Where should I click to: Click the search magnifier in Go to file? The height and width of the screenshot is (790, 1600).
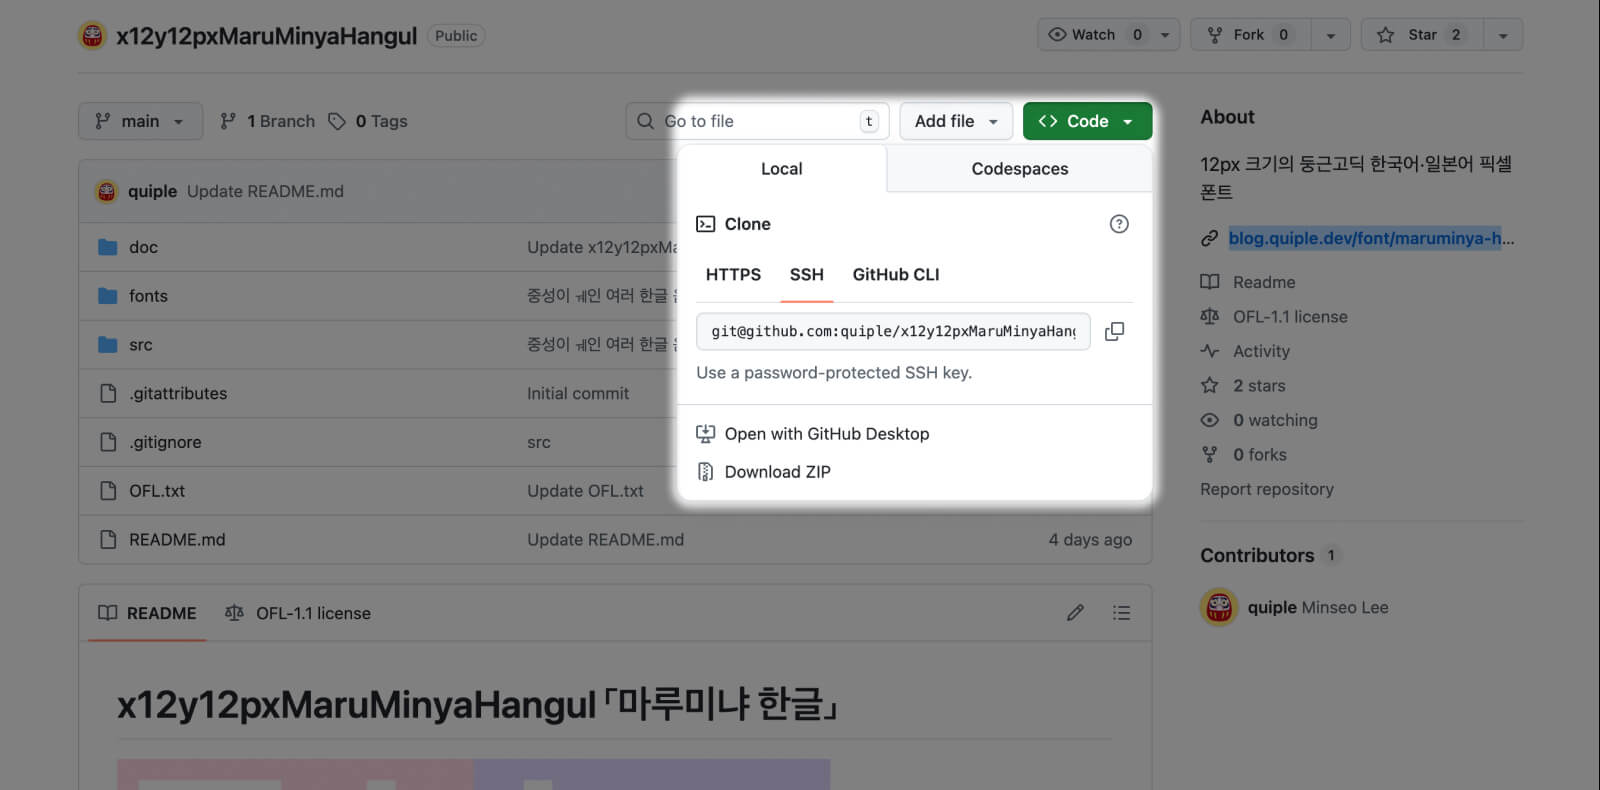pos(645,121)
